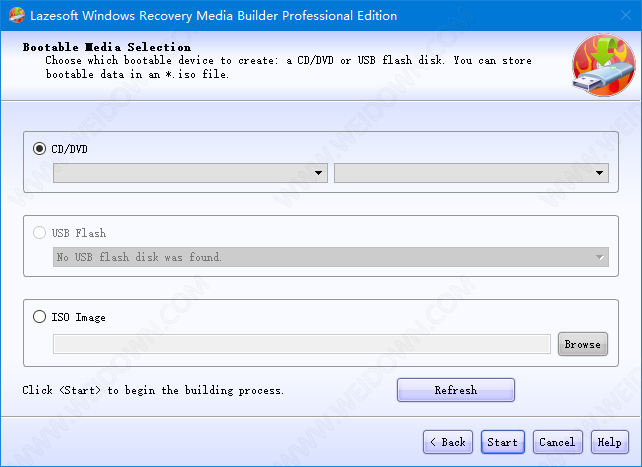The height and width of the screenshot is (467, 642).
Task: Enable the ISO Image radio option
Action: (x=39, y=317)
